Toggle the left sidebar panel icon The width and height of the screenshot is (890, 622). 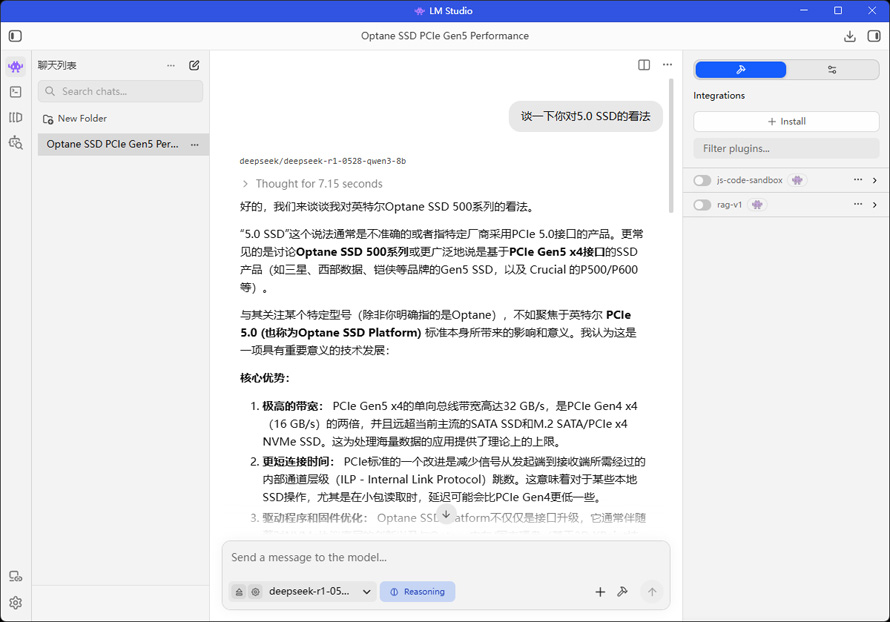[x=15, y=36]
